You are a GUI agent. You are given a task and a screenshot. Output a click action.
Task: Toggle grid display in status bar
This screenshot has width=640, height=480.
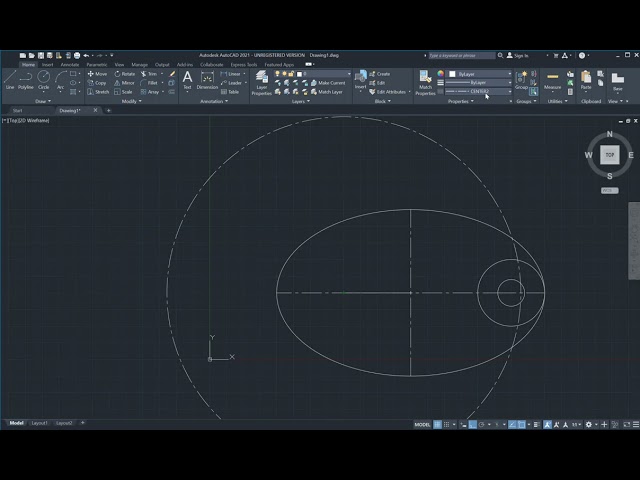(437, 424)
